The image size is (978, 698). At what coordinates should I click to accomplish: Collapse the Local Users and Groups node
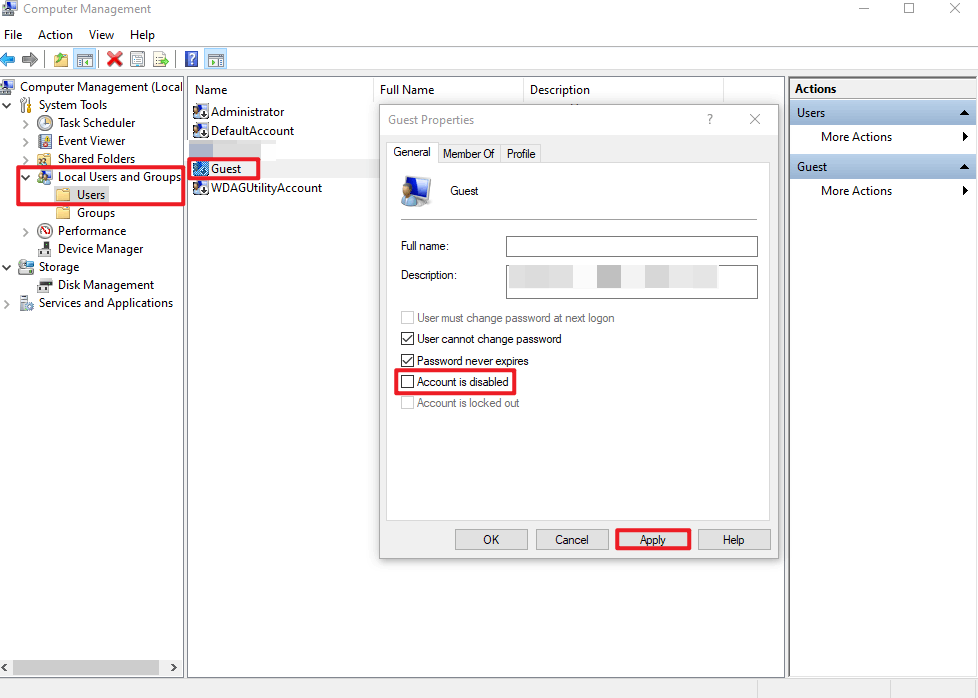click(x=25, y=176)
